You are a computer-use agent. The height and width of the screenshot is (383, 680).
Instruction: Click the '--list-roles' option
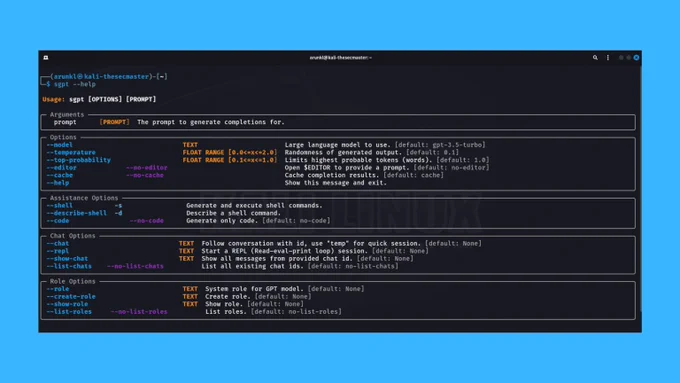tap(69, 312)
